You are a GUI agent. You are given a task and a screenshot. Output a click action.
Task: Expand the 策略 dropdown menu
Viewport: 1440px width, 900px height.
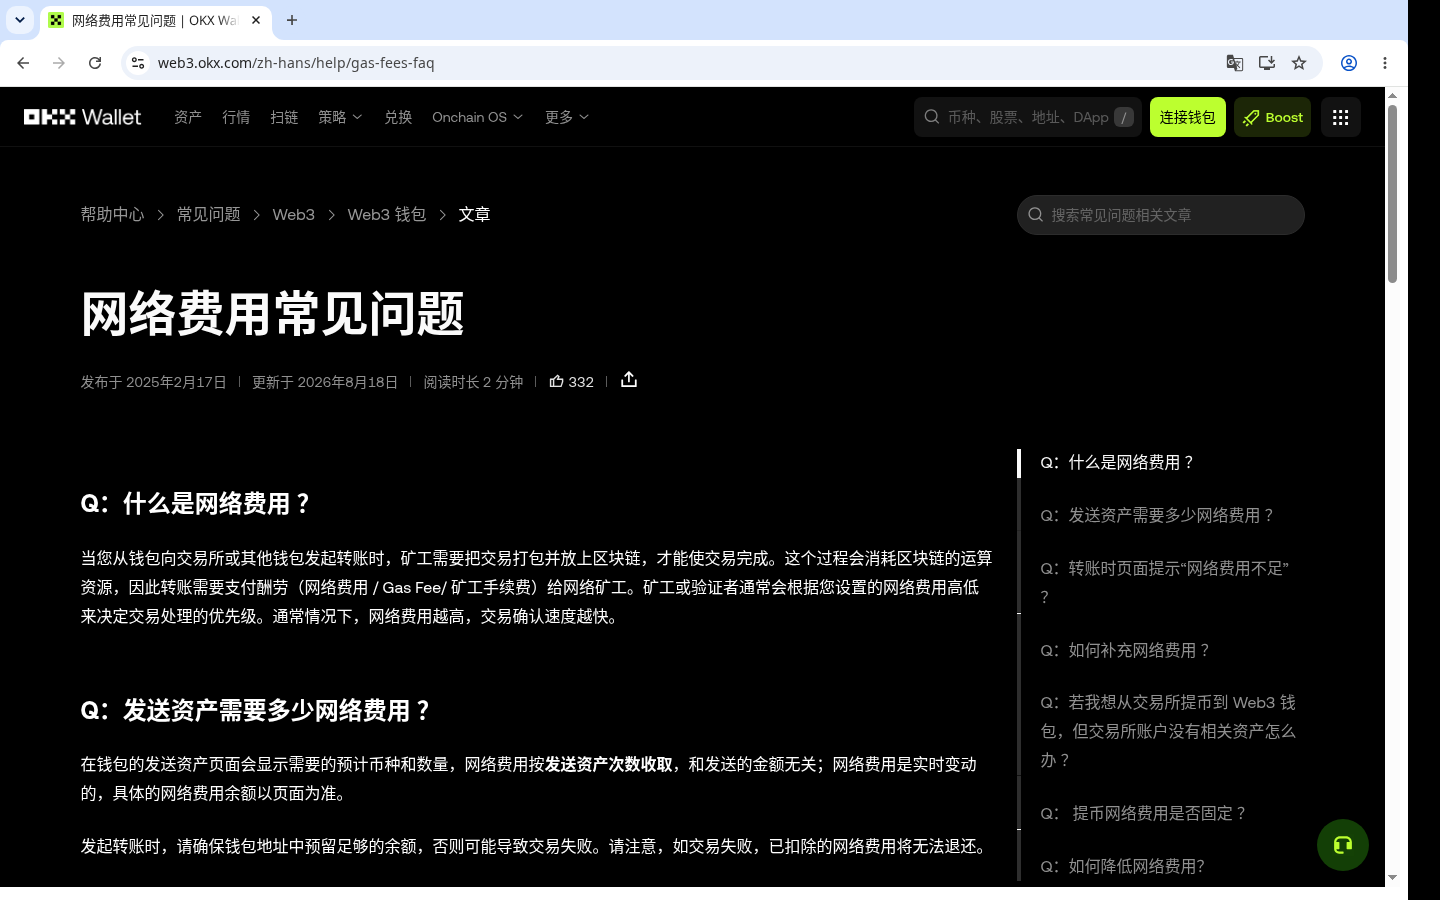[340, 117]
